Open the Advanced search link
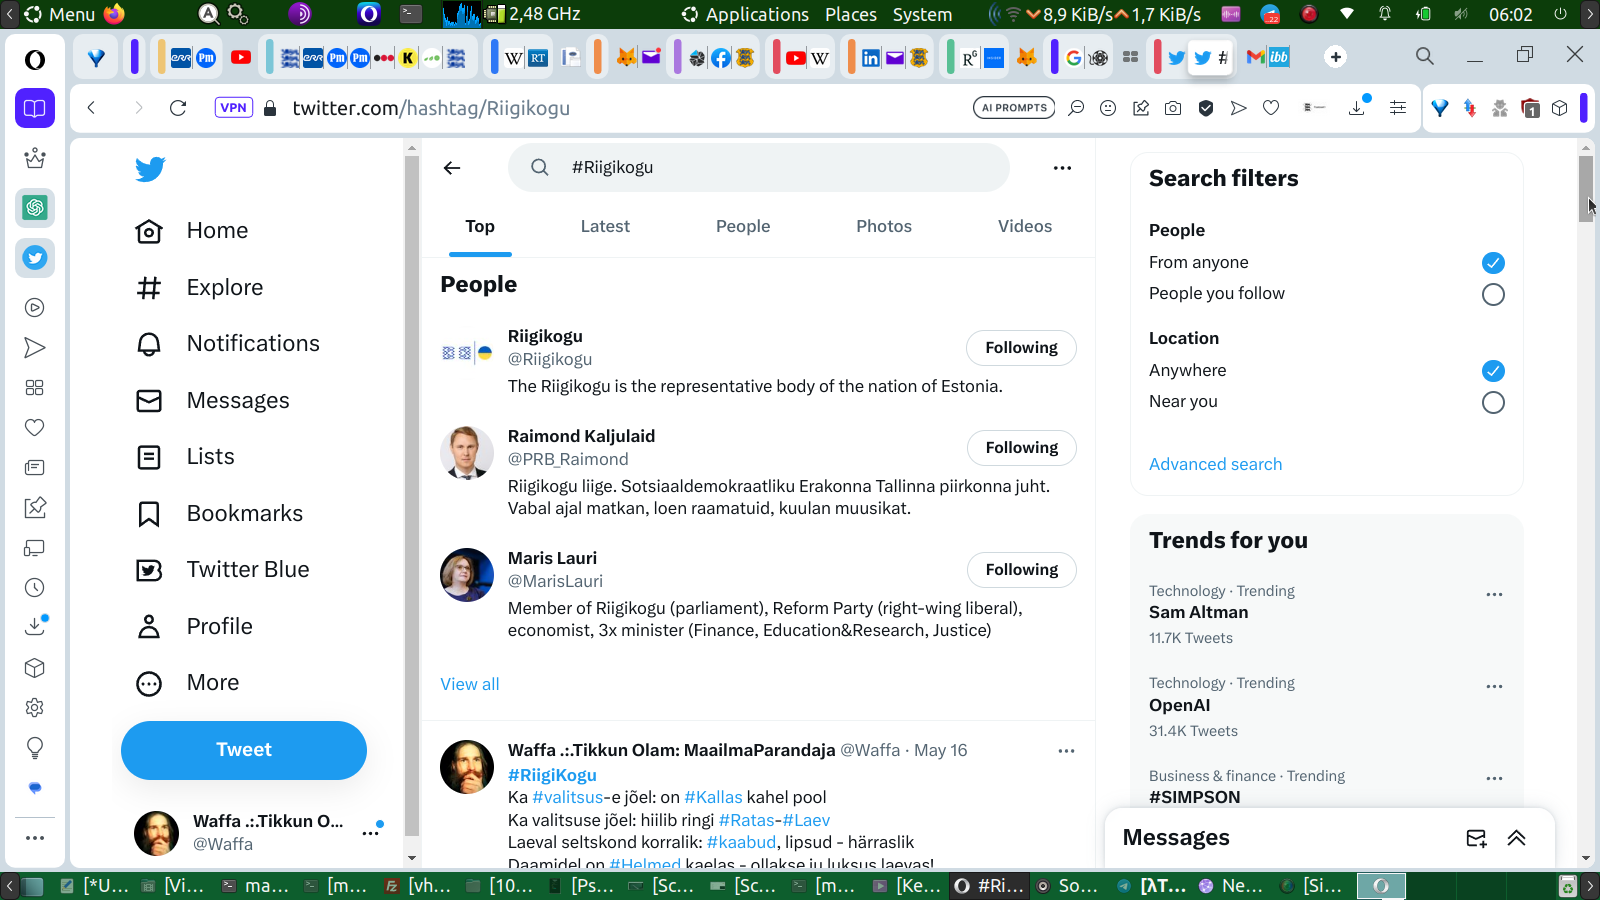Image resolution: width=1600 pixels, height=900 pixels. coord(1215,464)
